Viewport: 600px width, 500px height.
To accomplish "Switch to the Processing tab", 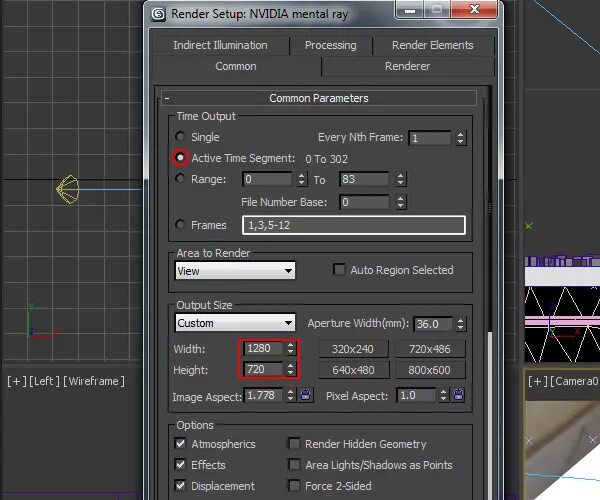I will coord(331,45).
